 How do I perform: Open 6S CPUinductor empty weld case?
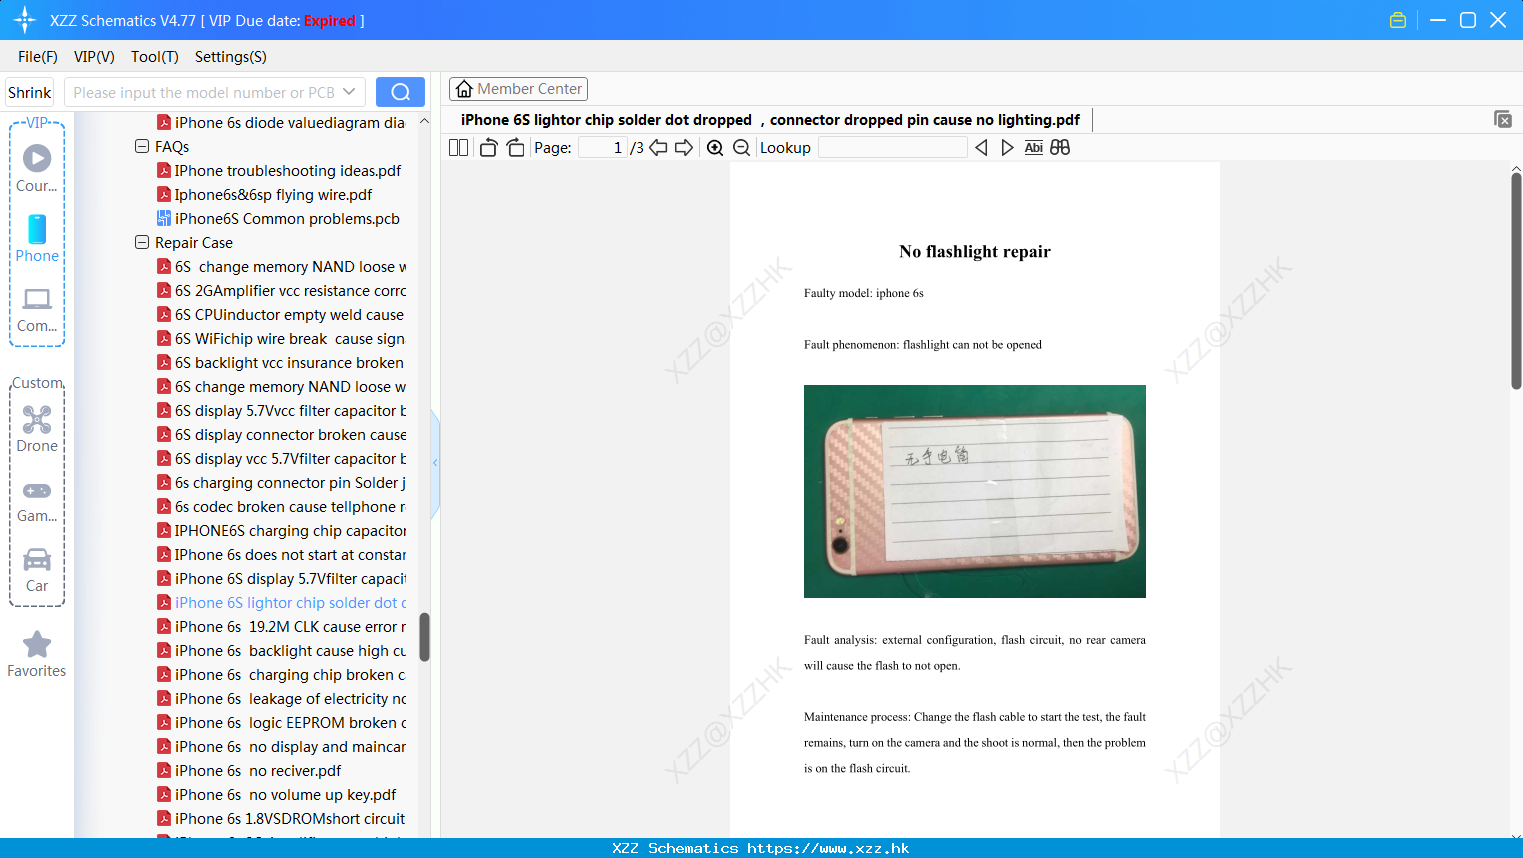click(x=289, y=315)
